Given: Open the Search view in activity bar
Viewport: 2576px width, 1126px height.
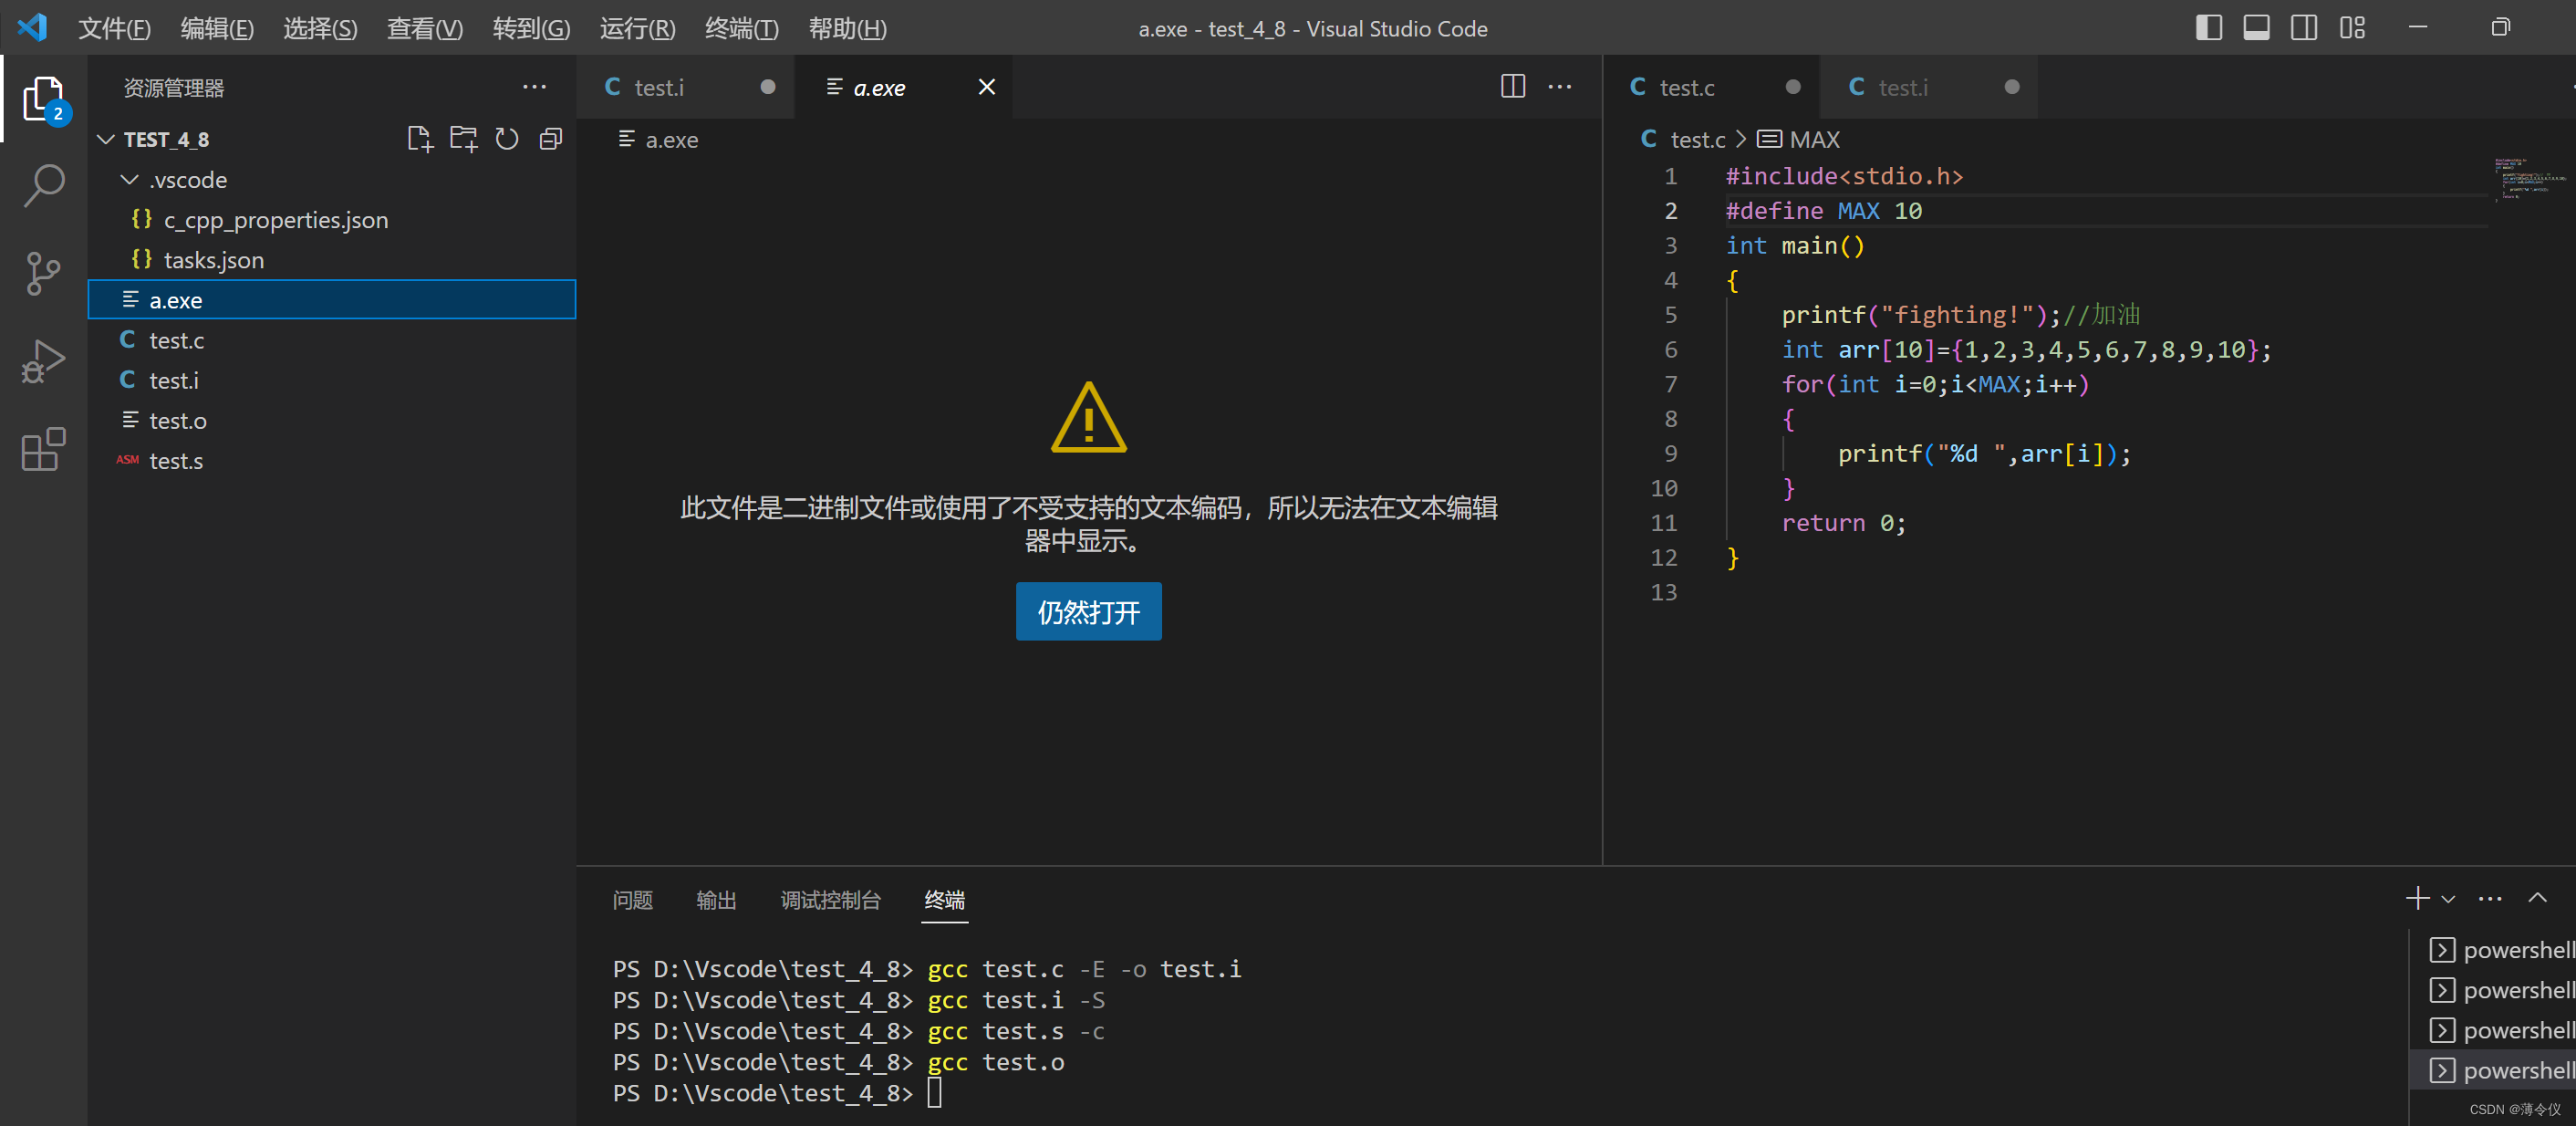Looking at the screenshot, I should point(44,186).
